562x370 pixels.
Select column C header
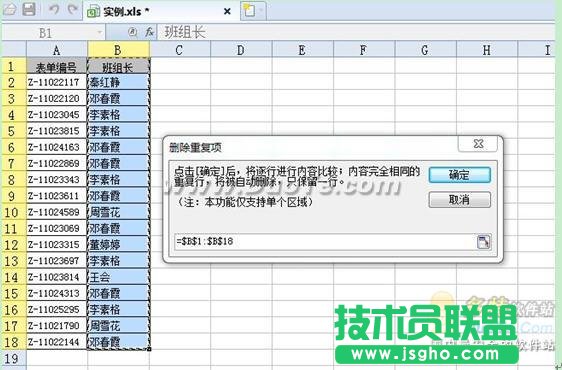(x=180, y=50)
